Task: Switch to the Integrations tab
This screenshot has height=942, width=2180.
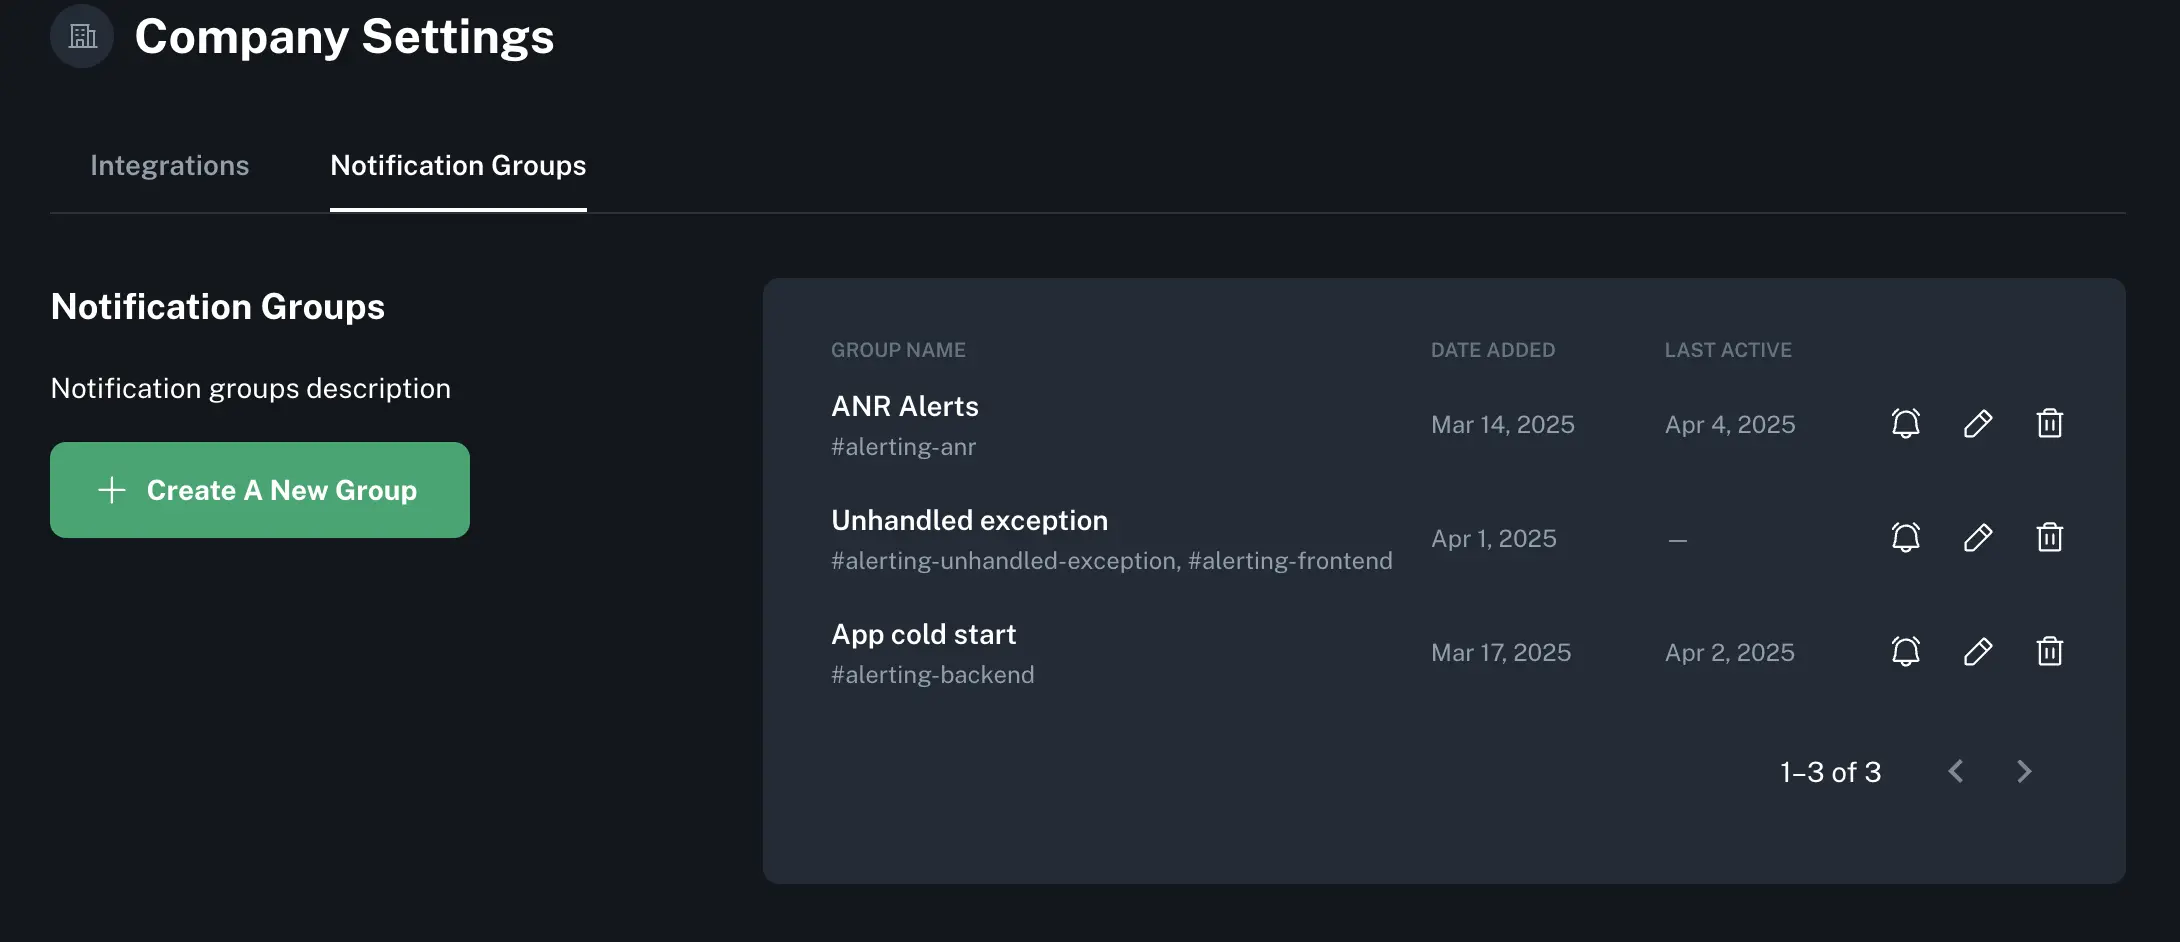Action: pos(169,165)
